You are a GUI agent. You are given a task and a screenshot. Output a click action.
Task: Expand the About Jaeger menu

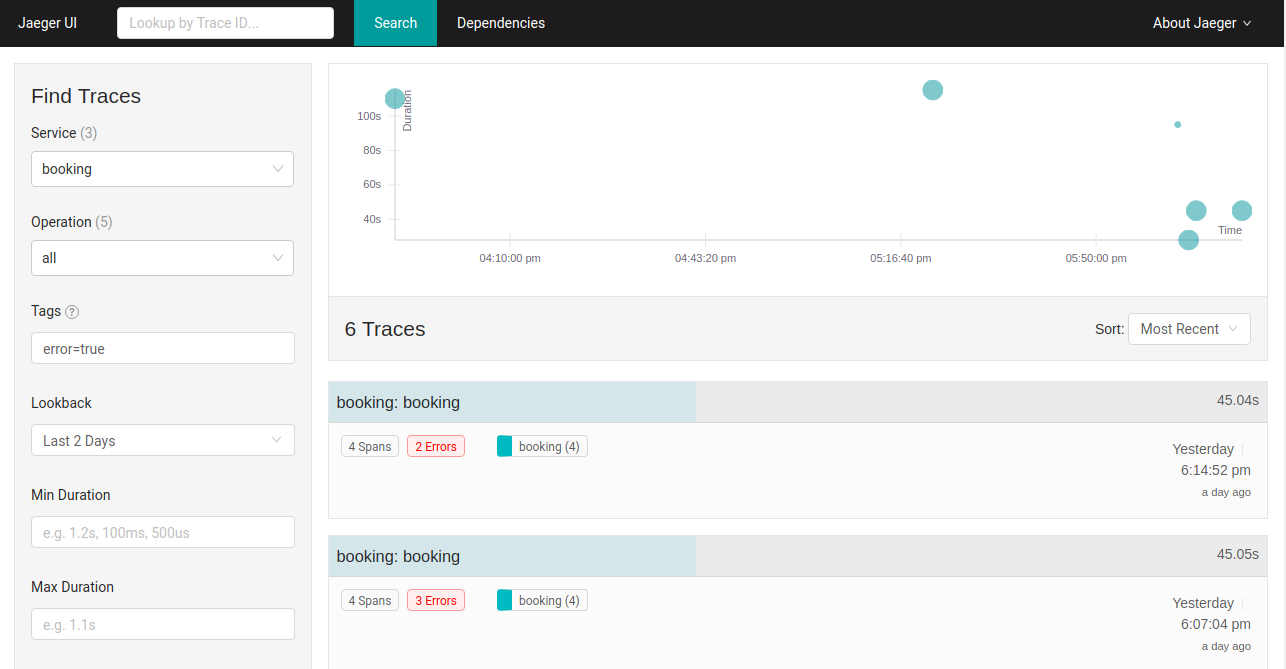pyautogui.click(x=1195, y=23)
